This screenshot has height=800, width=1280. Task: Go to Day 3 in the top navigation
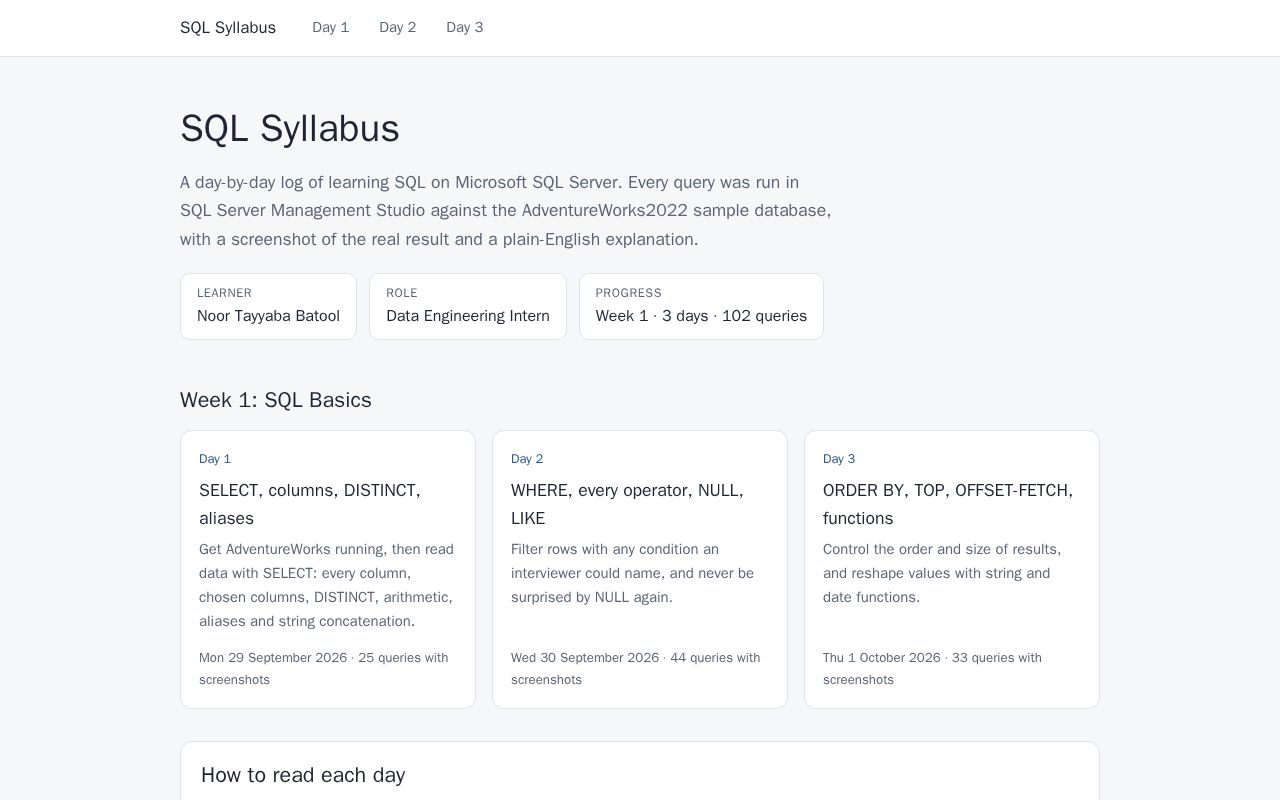click(464, 28)
